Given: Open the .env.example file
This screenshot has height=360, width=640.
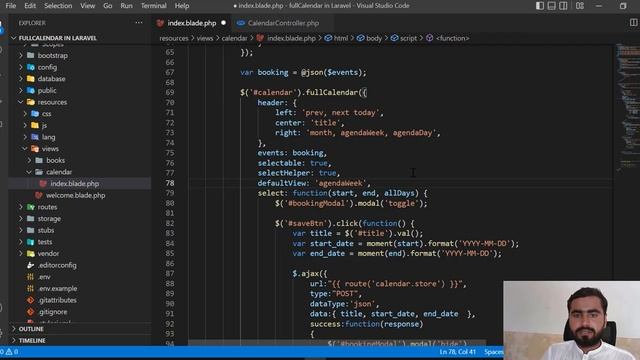Looking at the screenshot, I should tap(58, 289).
